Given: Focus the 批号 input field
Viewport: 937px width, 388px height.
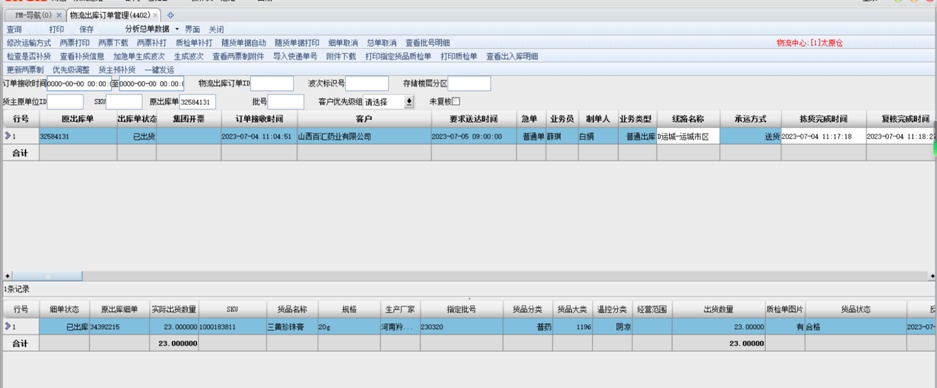Looking at the screenshot, I should [286, 102].
